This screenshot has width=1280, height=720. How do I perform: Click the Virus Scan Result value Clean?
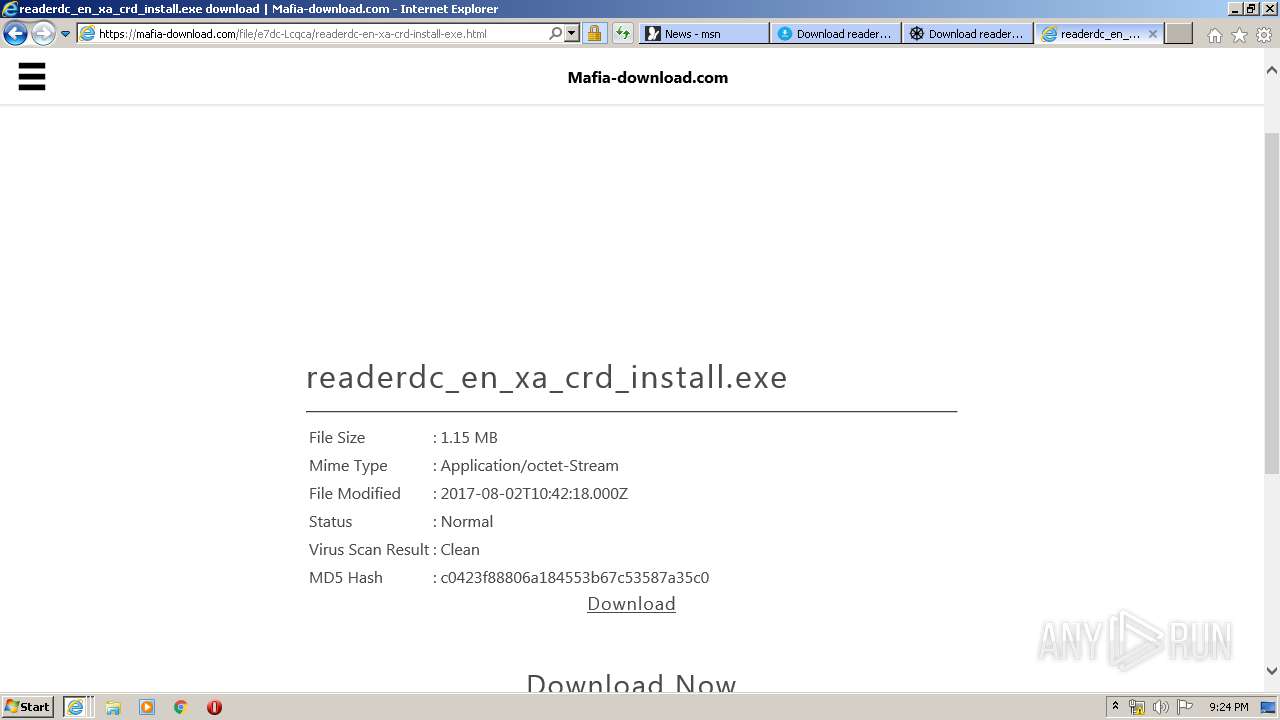(x=460, y=549)
